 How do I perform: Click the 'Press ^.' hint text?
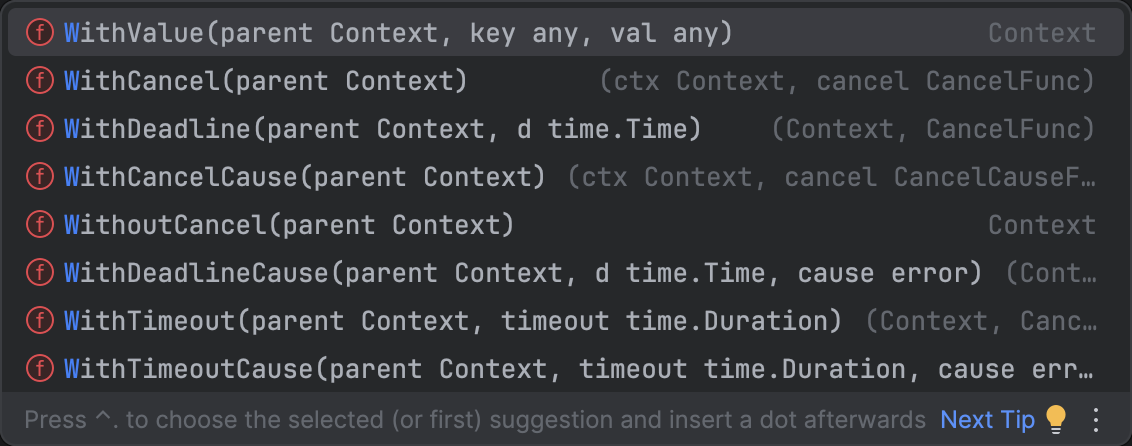(475, 419)
